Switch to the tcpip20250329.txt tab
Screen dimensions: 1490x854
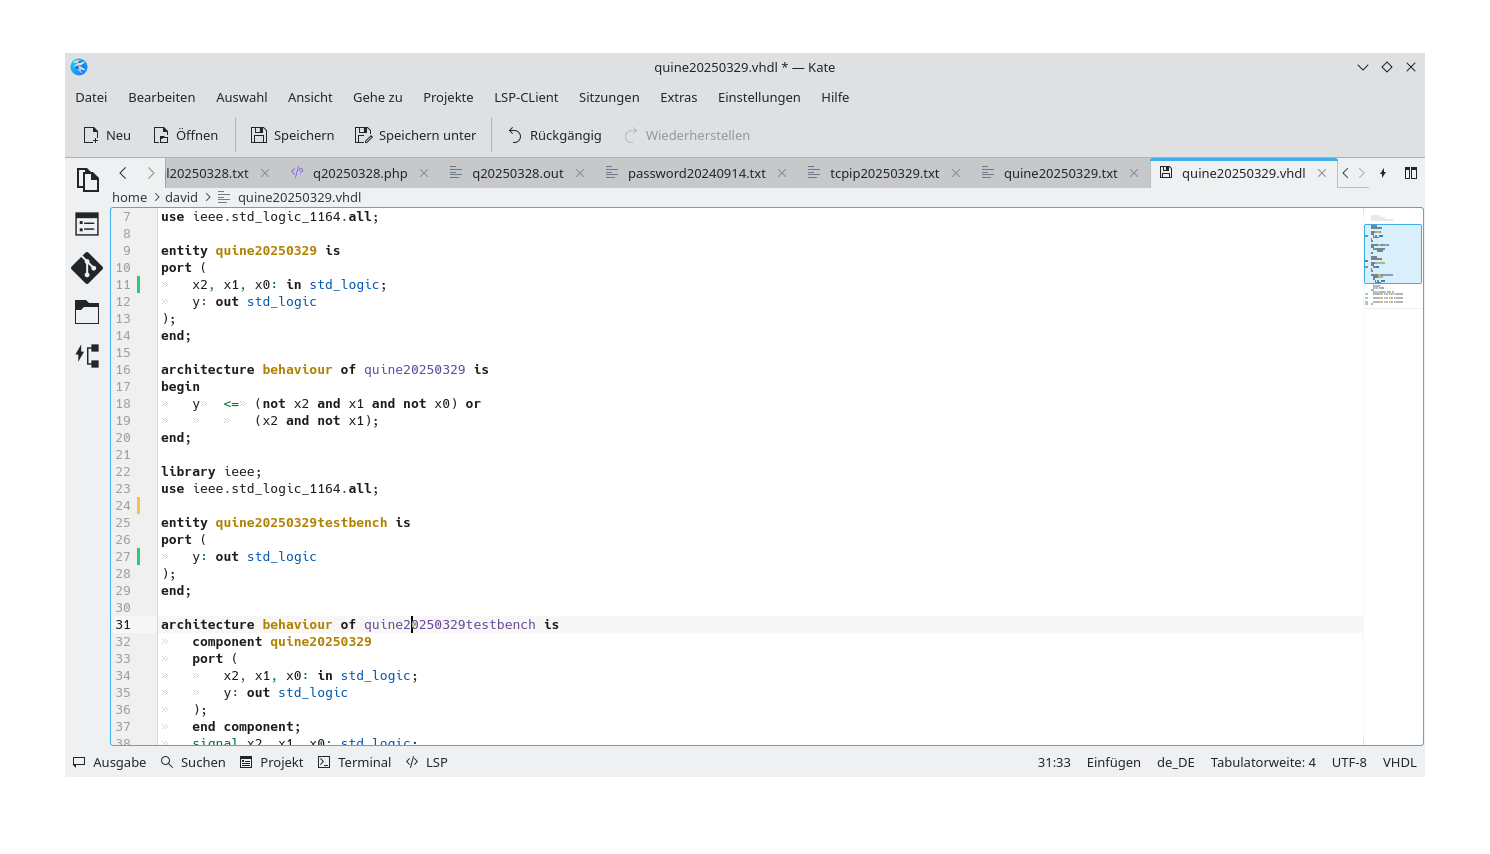[x=884, y=172]
